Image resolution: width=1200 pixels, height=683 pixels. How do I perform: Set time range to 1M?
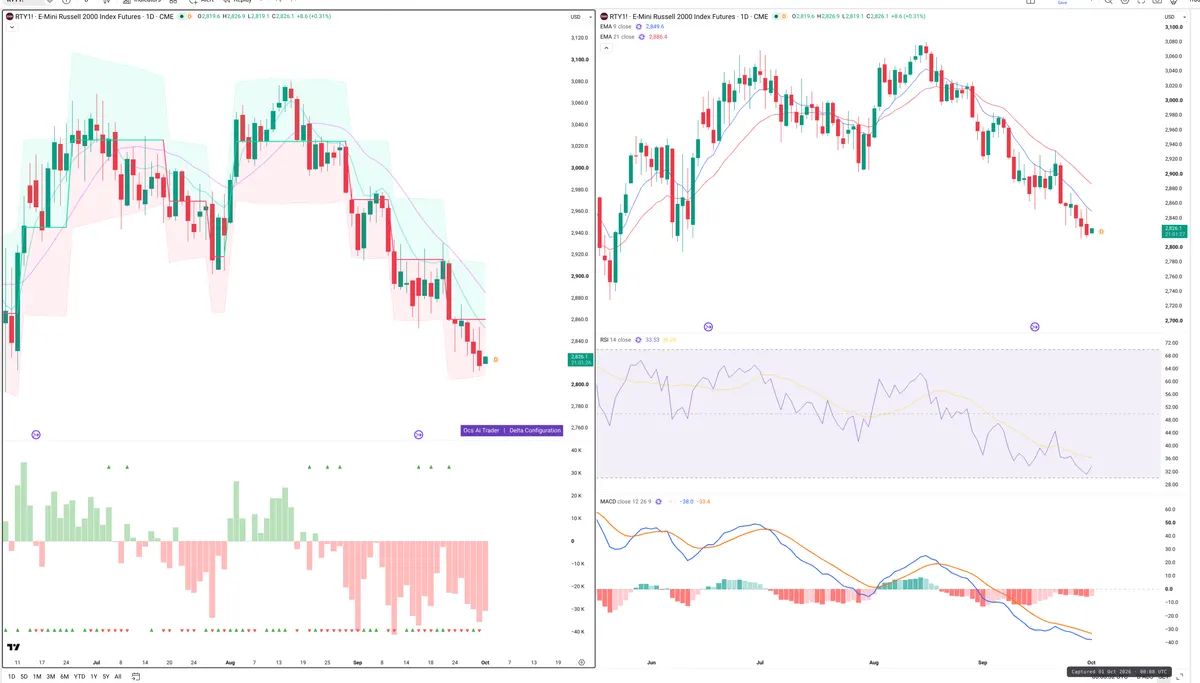click(37, 677)
